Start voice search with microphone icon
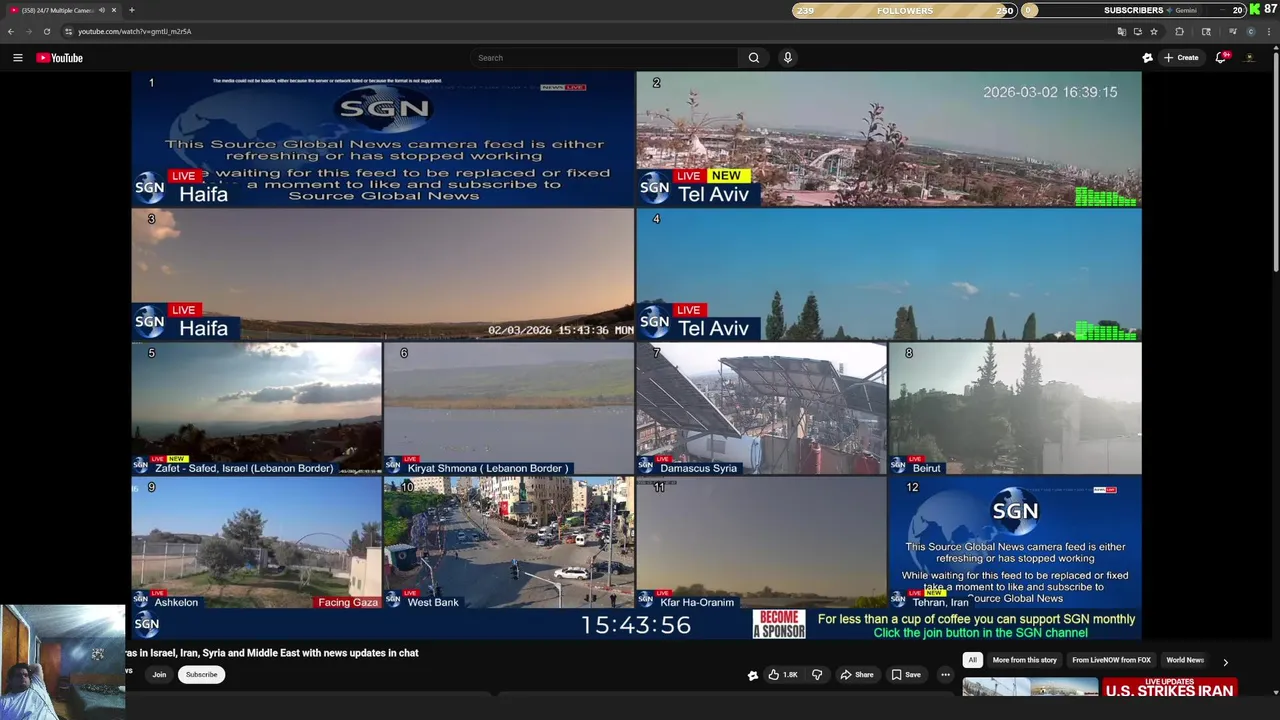1280x720 pixels. click(x=788, y=58)
